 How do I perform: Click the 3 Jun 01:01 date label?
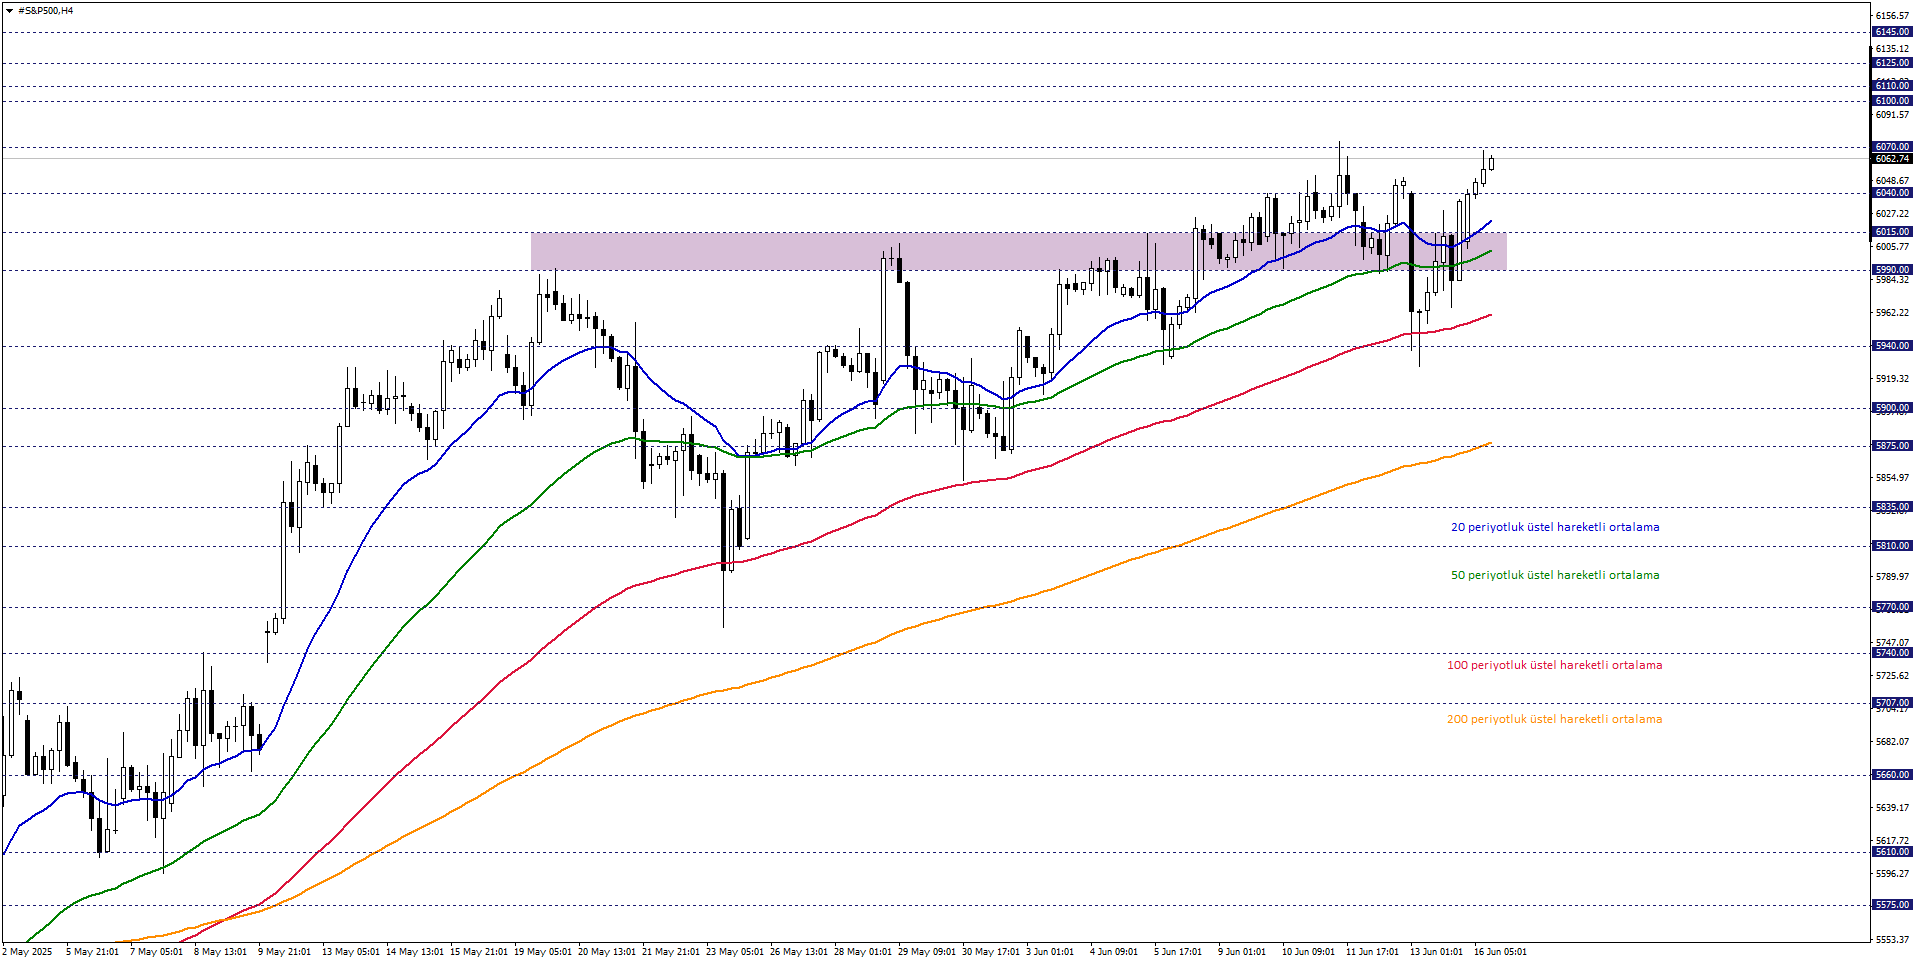[x=1049, y=952]
